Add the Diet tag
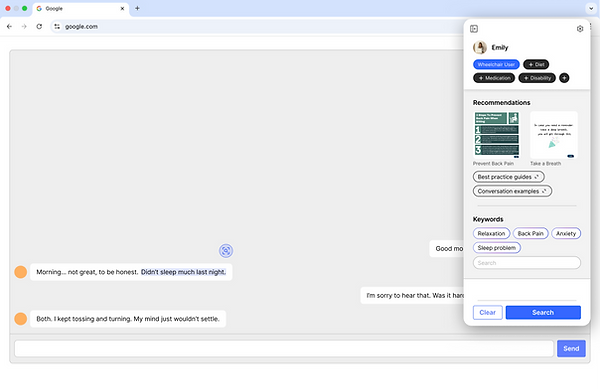Viewport: 600px width, 389px height. tap(536, 64)
